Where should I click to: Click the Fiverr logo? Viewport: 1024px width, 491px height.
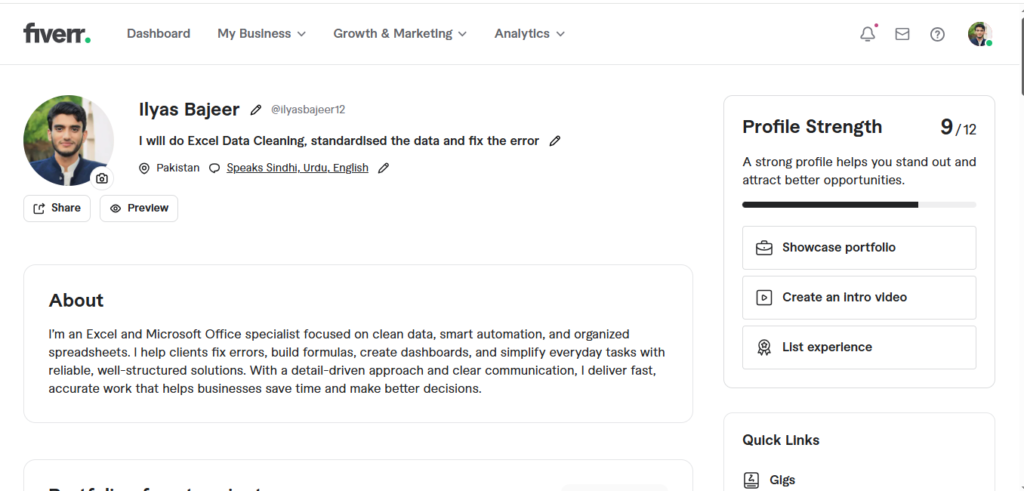[57, 33]
